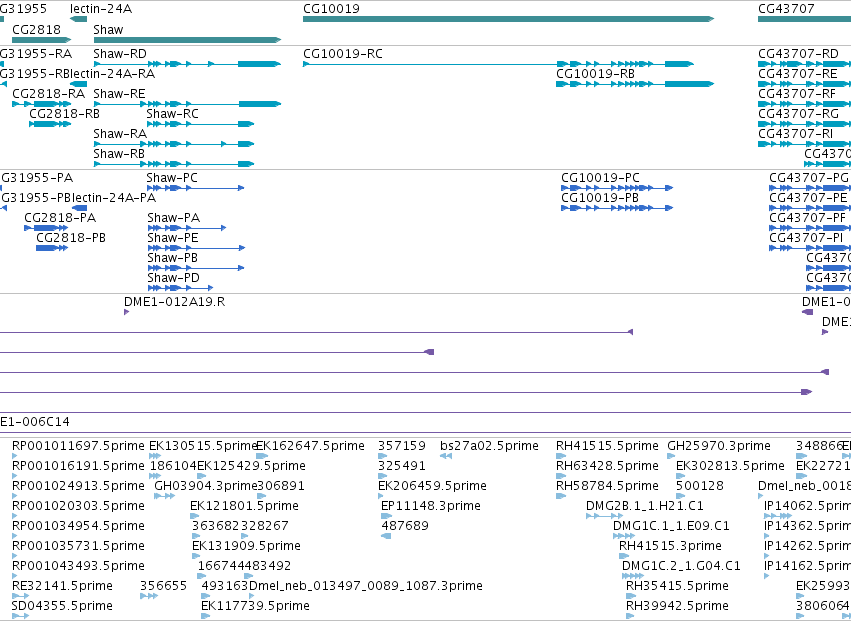Viewport: 851px width, 621px height.
Task: Select the CG43707-PF protein label
Action: coord(808,219)
